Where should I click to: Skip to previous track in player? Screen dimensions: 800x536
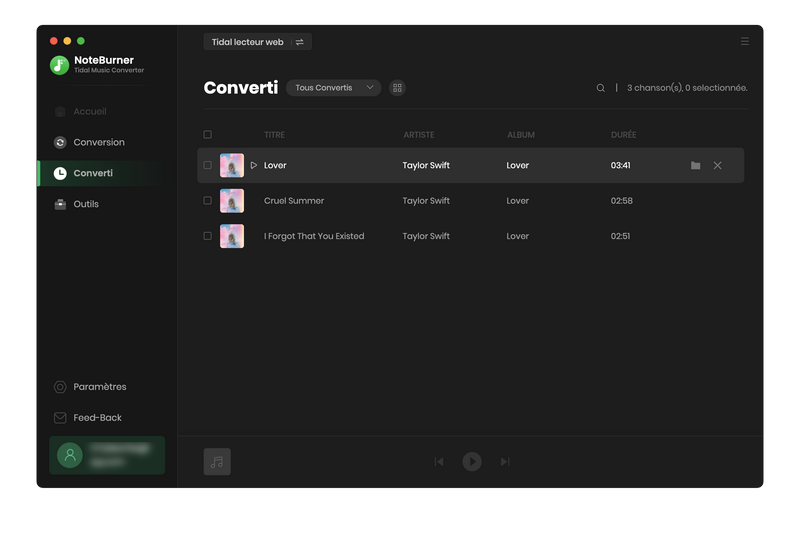(x=439, y=462)
